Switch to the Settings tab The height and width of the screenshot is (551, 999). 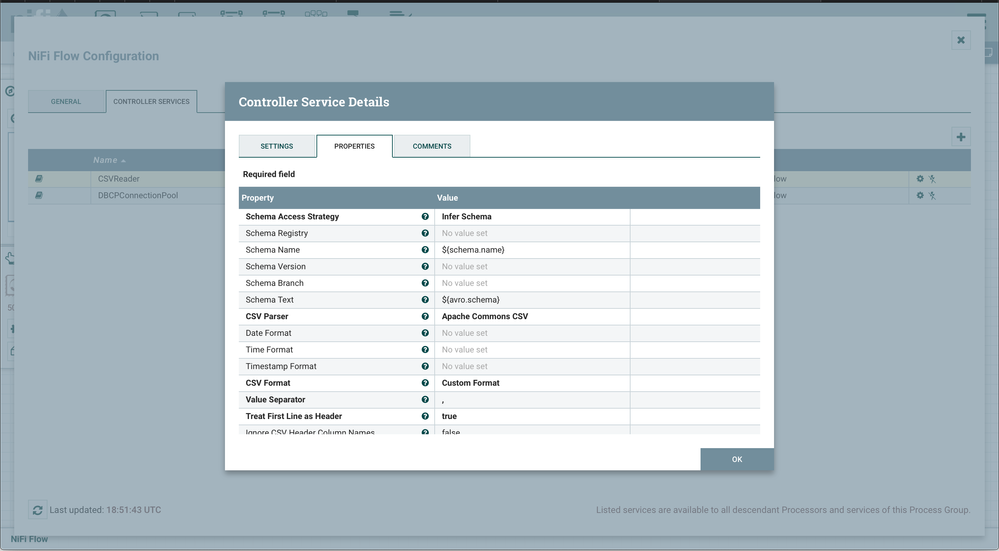coord(277,146)
